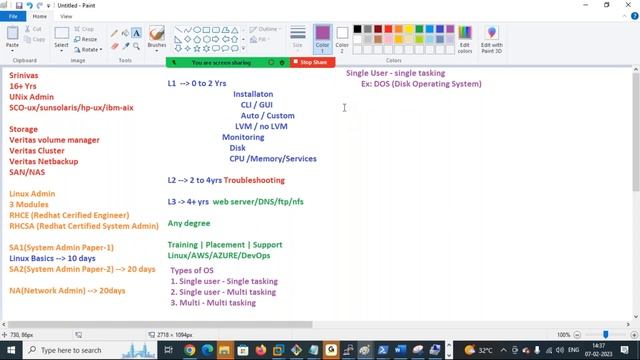
Task: Click Stop Share button
Action: coord(313,62)
